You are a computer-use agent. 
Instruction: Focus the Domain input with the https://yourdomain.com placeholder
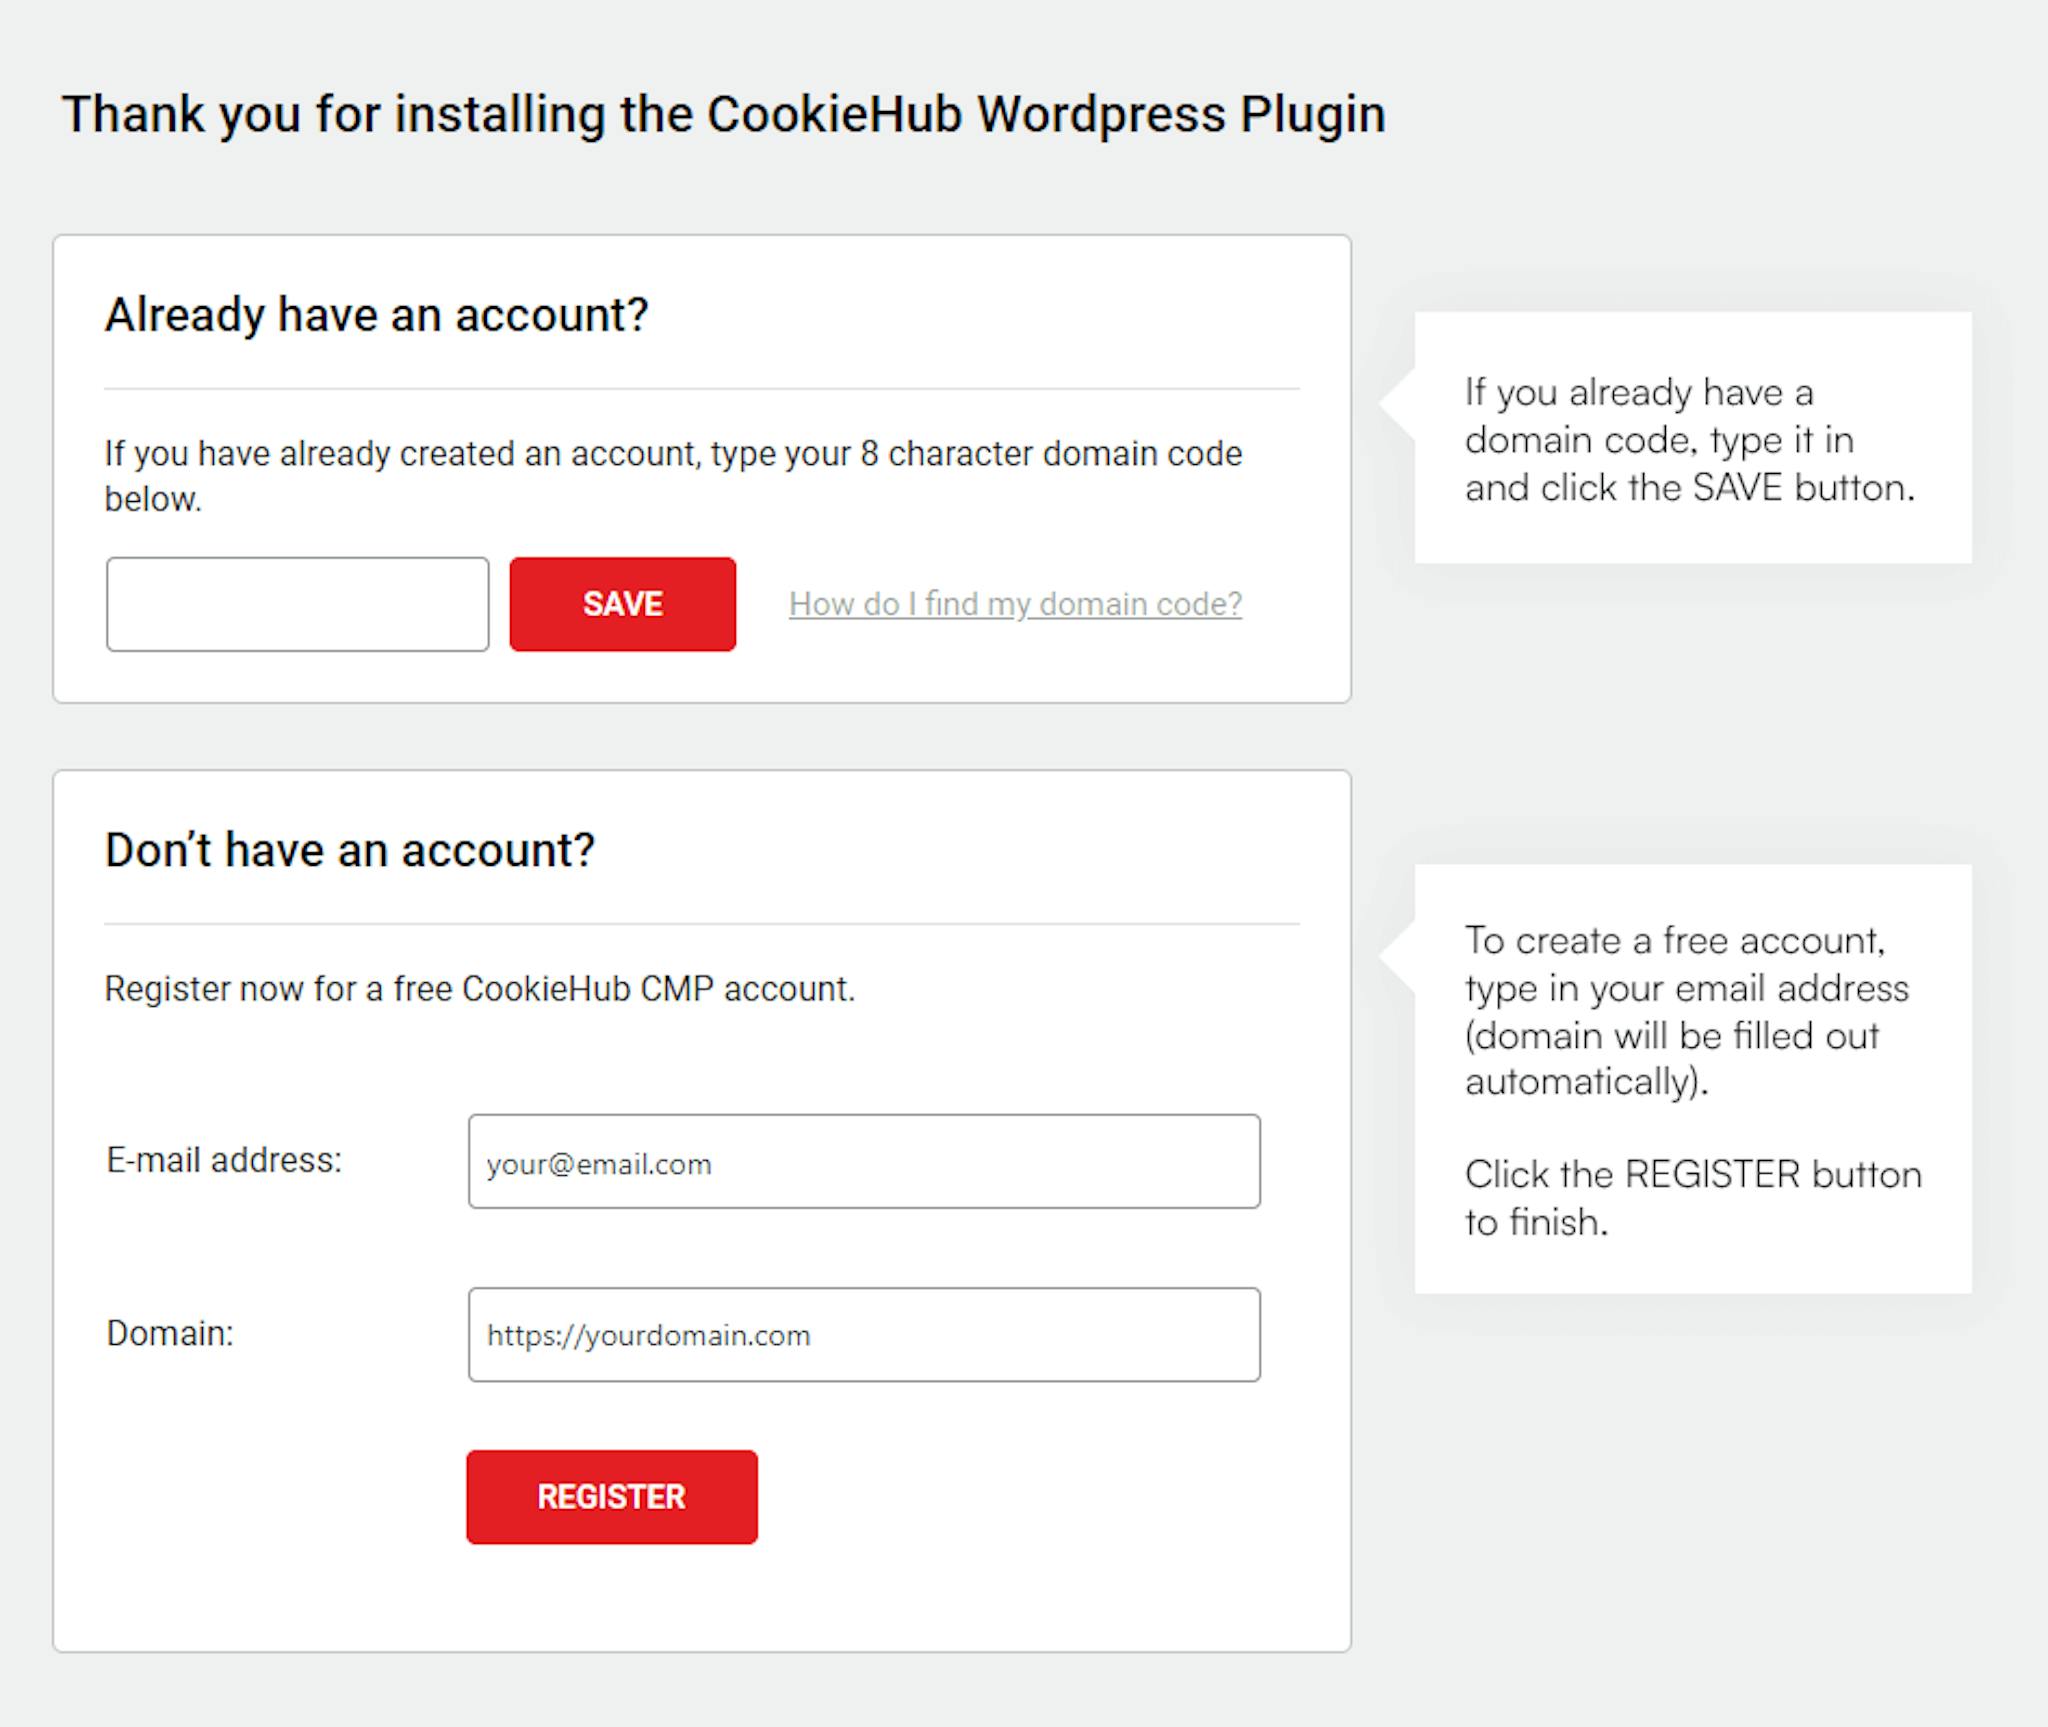(x=864, y=1335)
